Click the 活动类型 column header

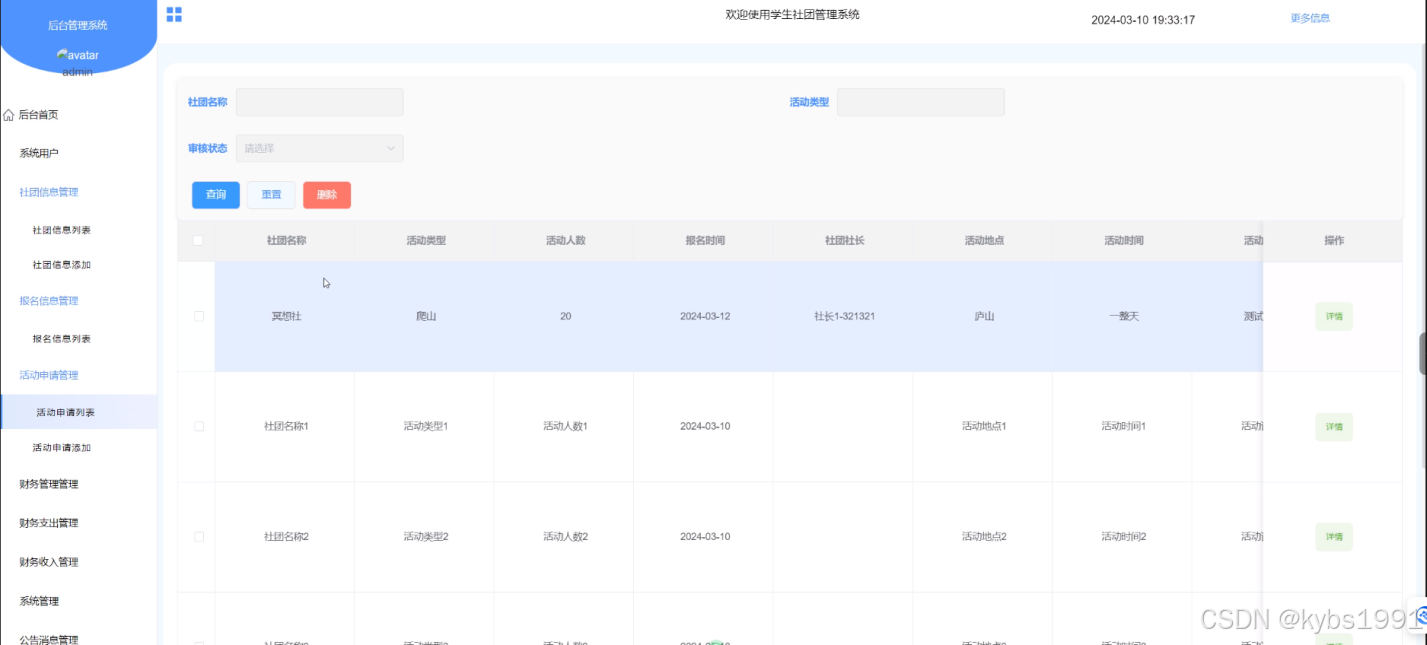[x=426, y=241]
